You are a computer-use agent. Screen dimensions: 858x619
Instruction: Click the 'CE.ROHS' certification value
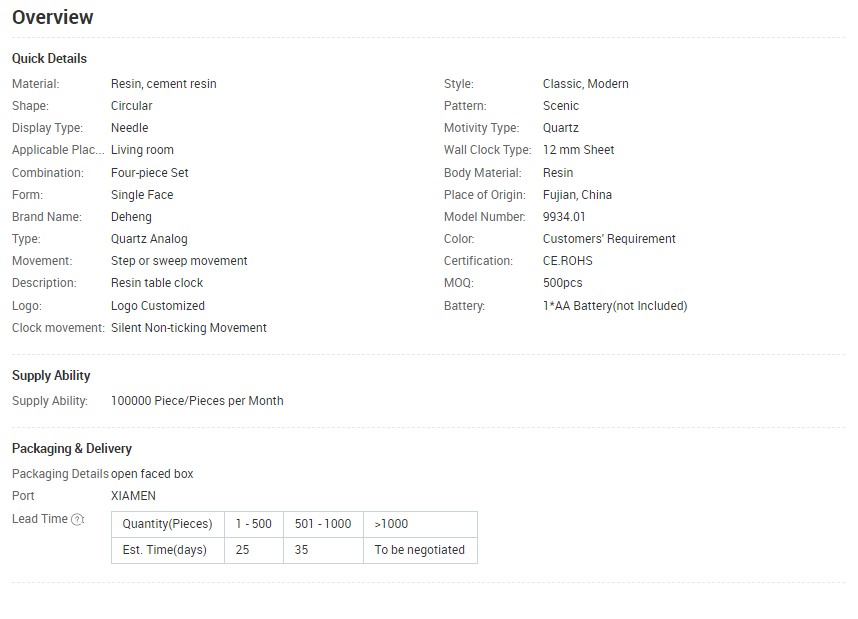(x=567, y=261)
